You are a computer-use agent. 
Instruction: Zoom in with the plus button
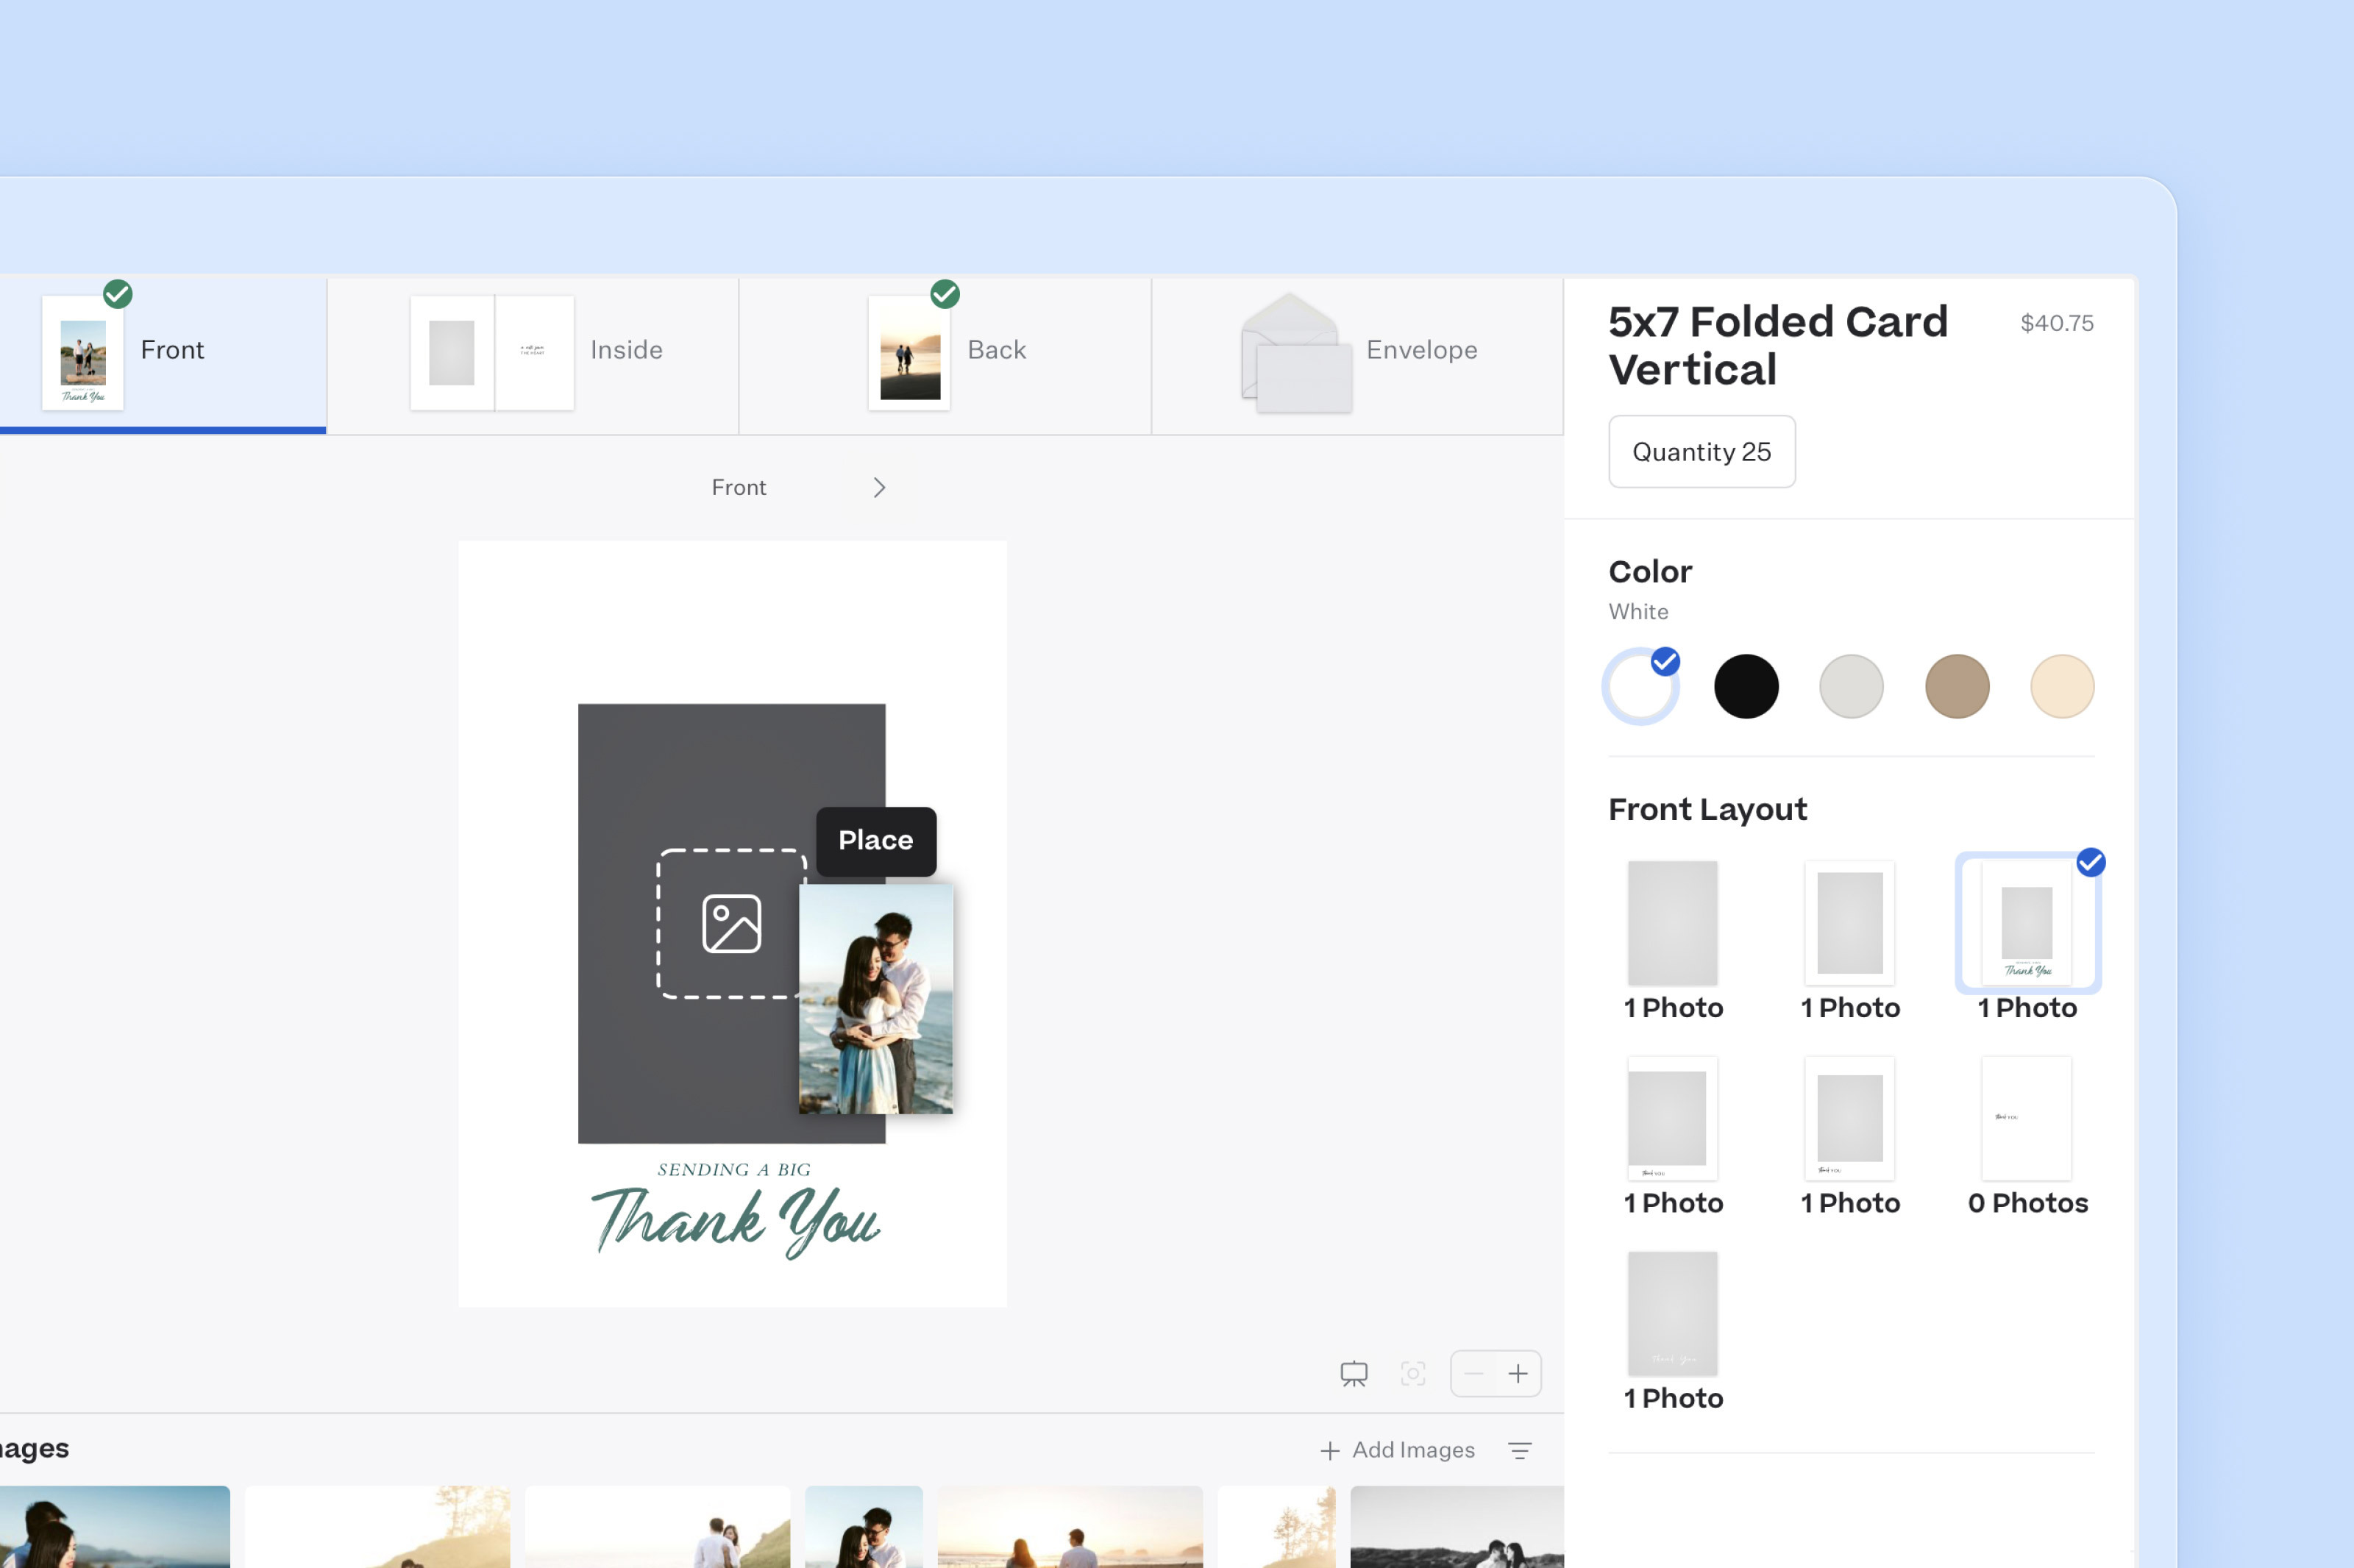(x=1518, y=1374)
